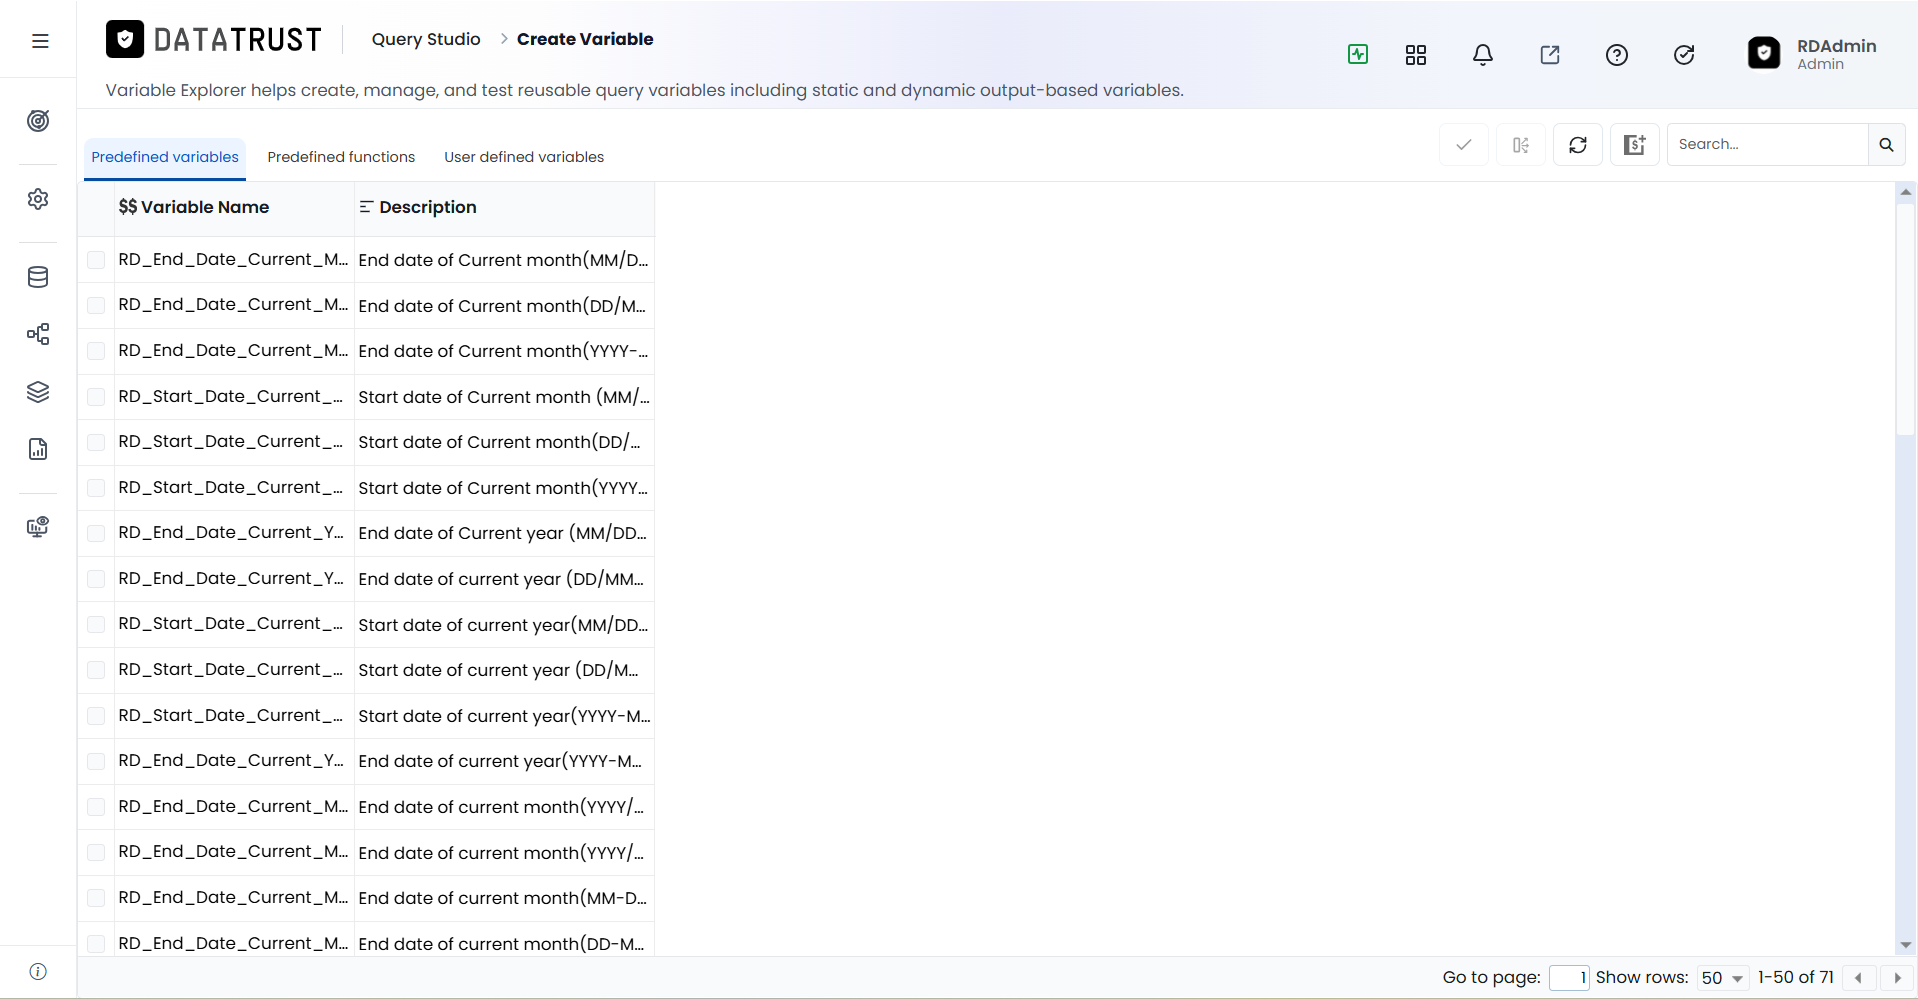
Task: Check row 'End date of Current month(DD/M...'
Action: (96, 305)
